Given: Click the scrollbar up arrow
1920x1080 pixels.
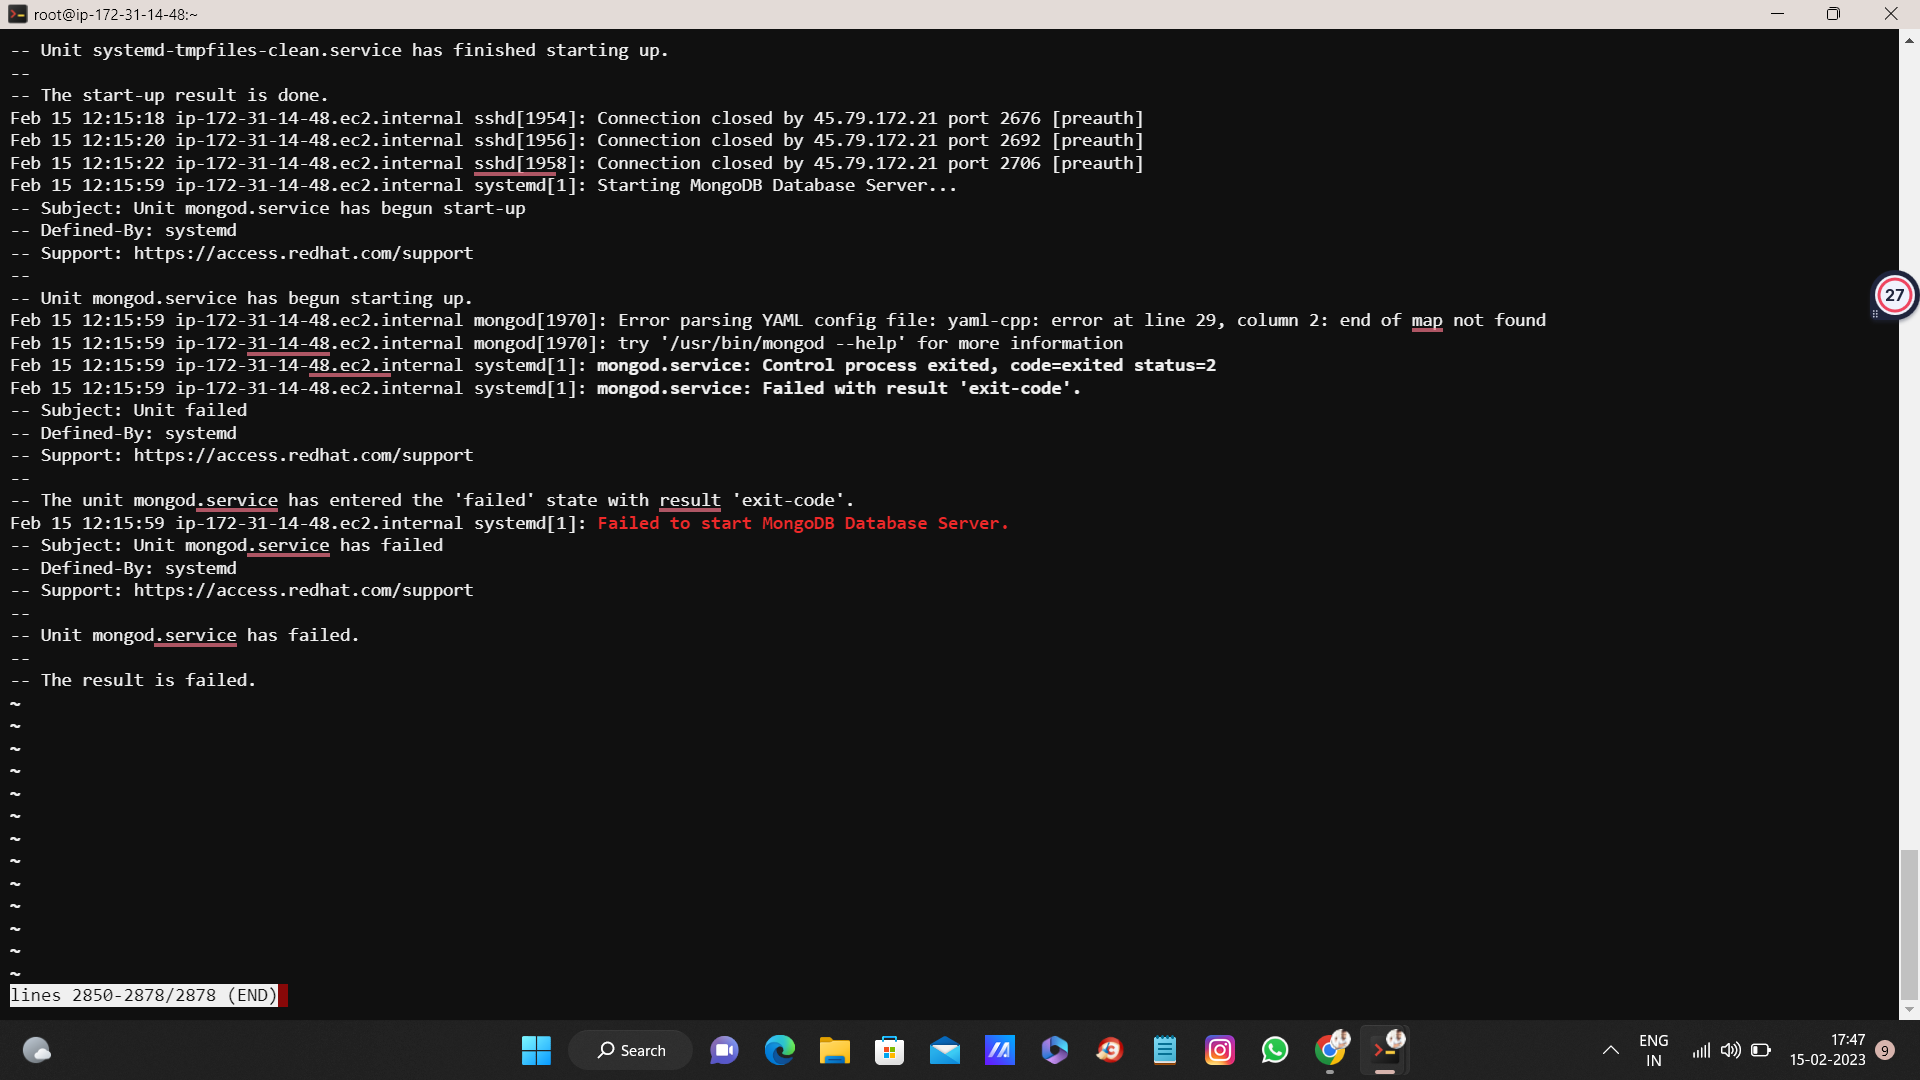Looking at the screenshot, I should (1909, 41).
